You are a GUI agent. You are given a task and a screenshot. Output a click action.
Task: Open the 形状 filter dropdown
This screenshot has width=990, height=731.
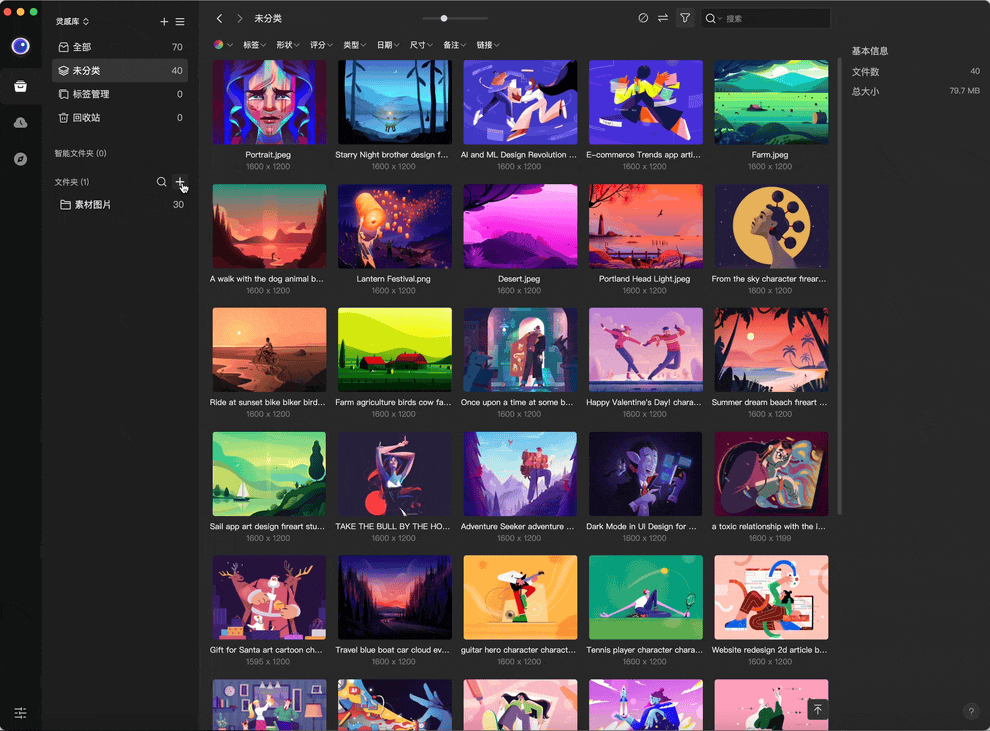(x=287, y=45)
